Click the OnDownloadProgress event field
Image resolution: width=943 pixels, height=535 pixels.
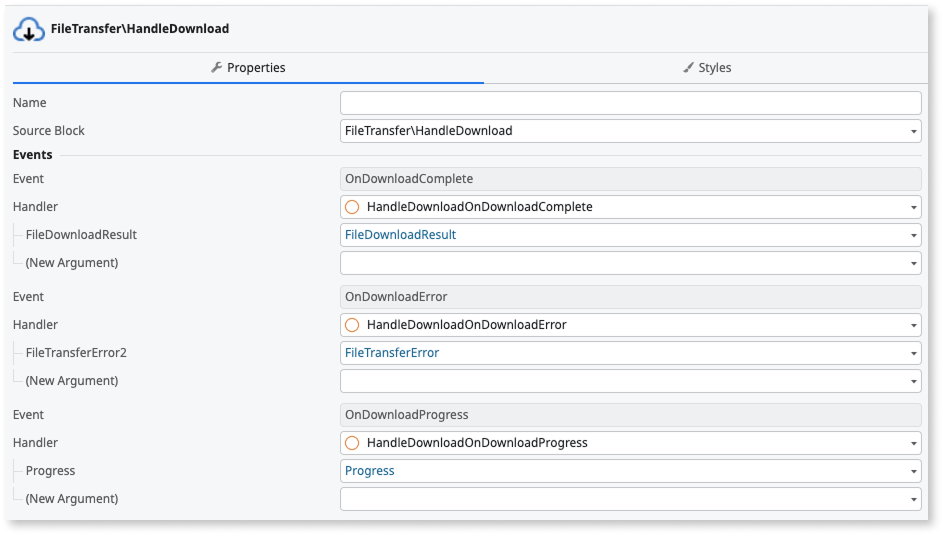[630, 415]
